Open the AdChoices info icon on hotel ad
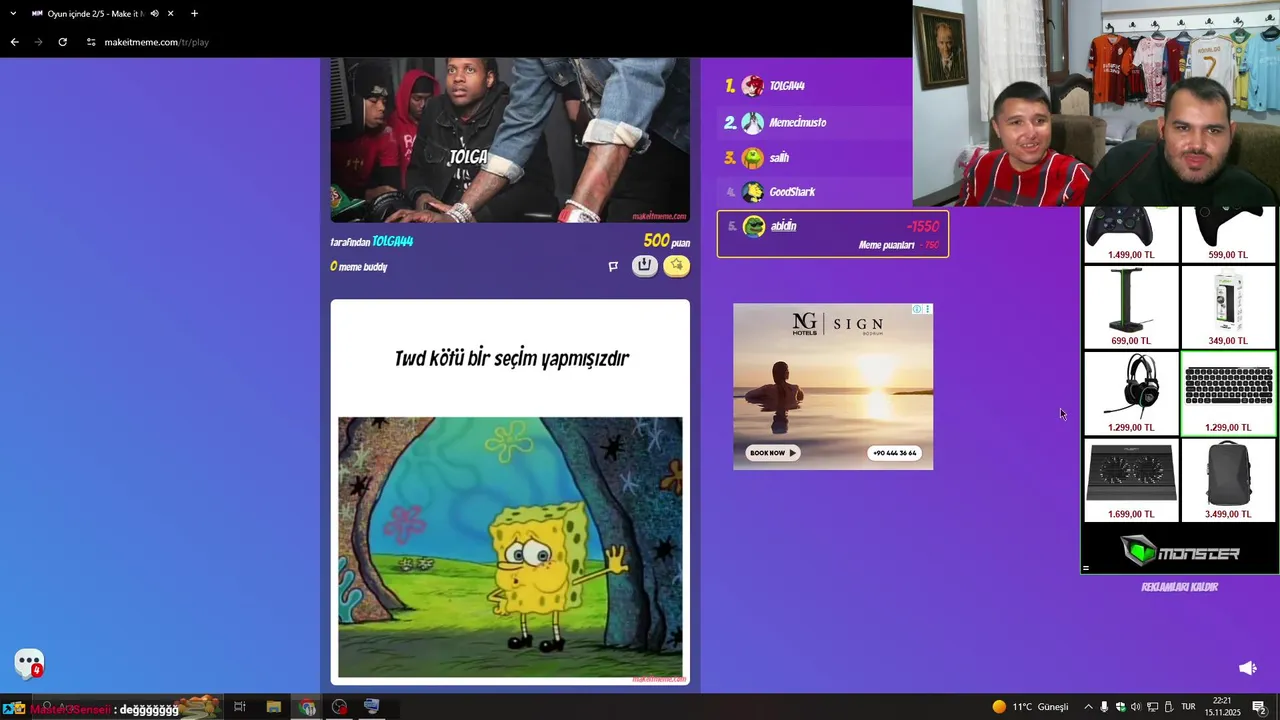The height and width of the screenshot is (720, 1280). click(x=917, y=309)
